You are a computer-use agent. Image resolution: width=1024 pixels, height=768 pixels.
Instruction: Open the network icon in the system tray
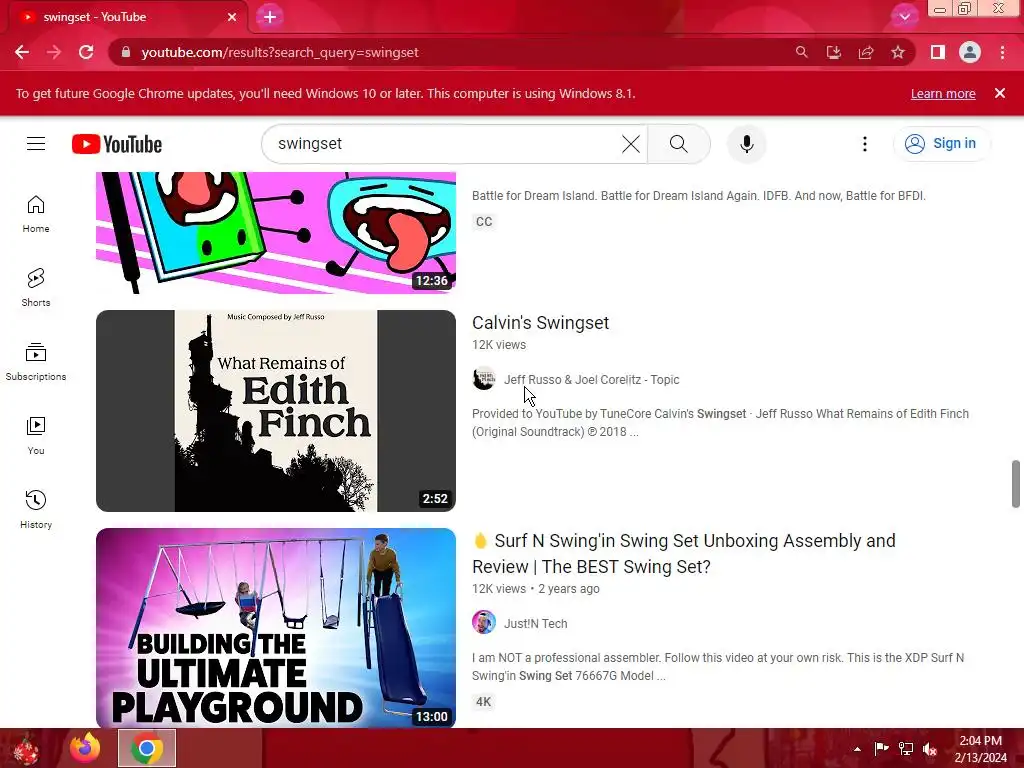pyautogui.click(x=906, y=748)
